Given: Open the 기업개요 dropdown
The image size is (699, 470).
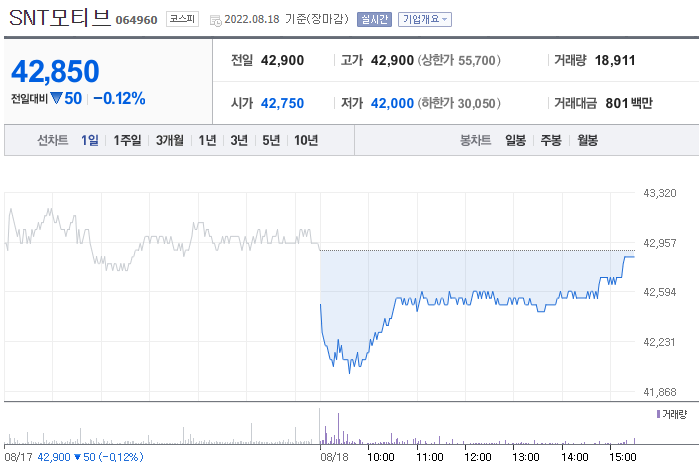Looking at the screenshot, I should tap(425, 19).
